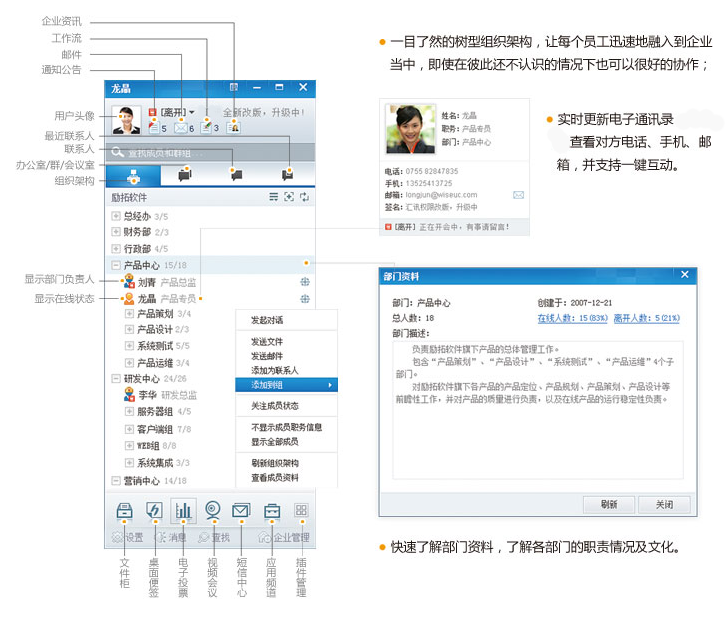Click the 消息 button in bottom bar
Image resolution: width=728 pixels, height=624 pixels.
click(170, 537)
